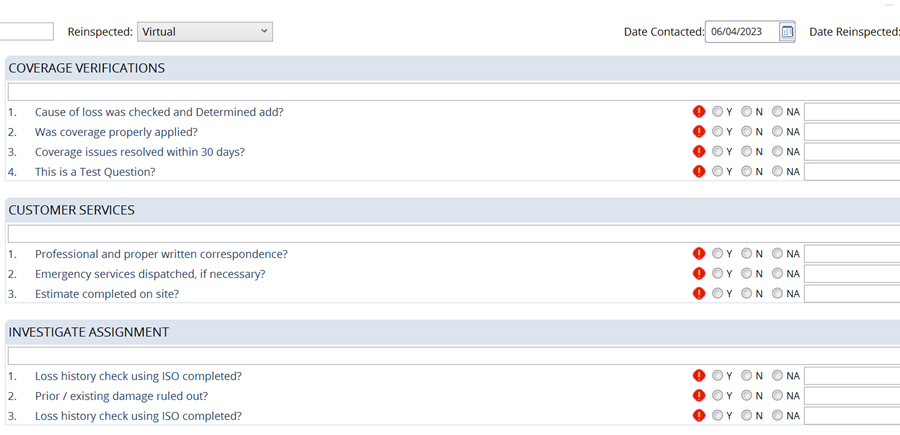
Task: Click alert icon for Emergency services dispatched
Action: tap(699, 274)
